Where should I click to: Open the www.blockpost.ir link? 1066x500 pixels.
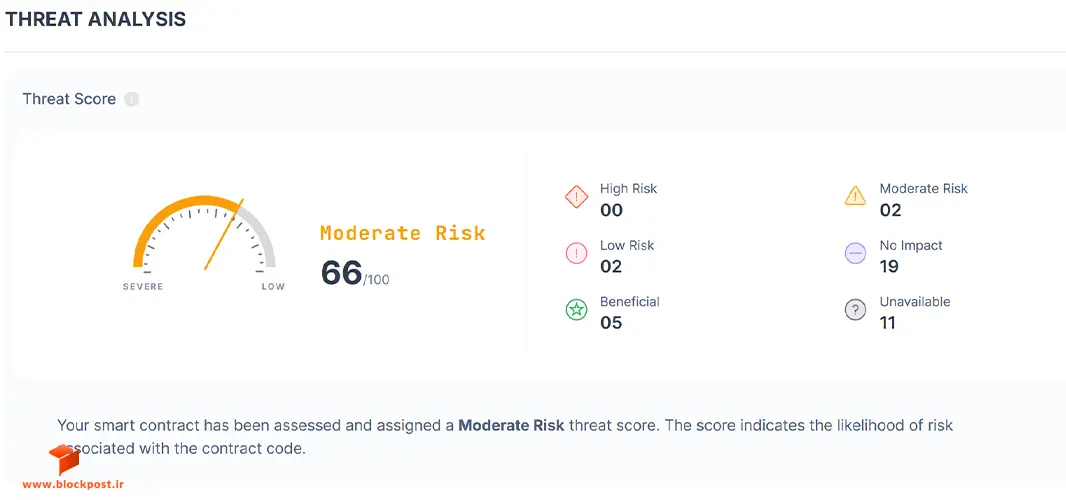coord(73,485)
